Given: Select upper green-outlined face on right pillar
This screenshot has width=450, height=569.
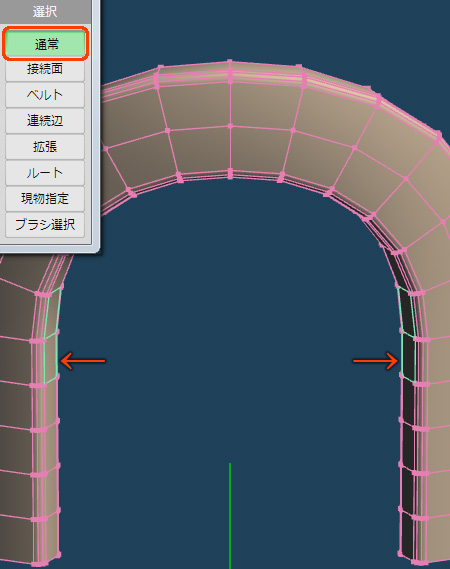Looking at the screenshot, I should [406, 311].
